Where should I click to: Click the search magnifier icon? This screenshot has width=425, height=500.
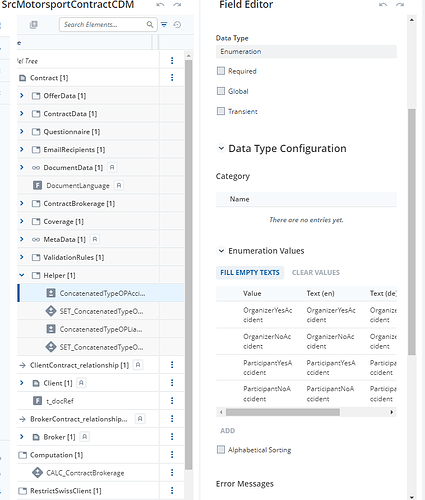tap(150, 24)
